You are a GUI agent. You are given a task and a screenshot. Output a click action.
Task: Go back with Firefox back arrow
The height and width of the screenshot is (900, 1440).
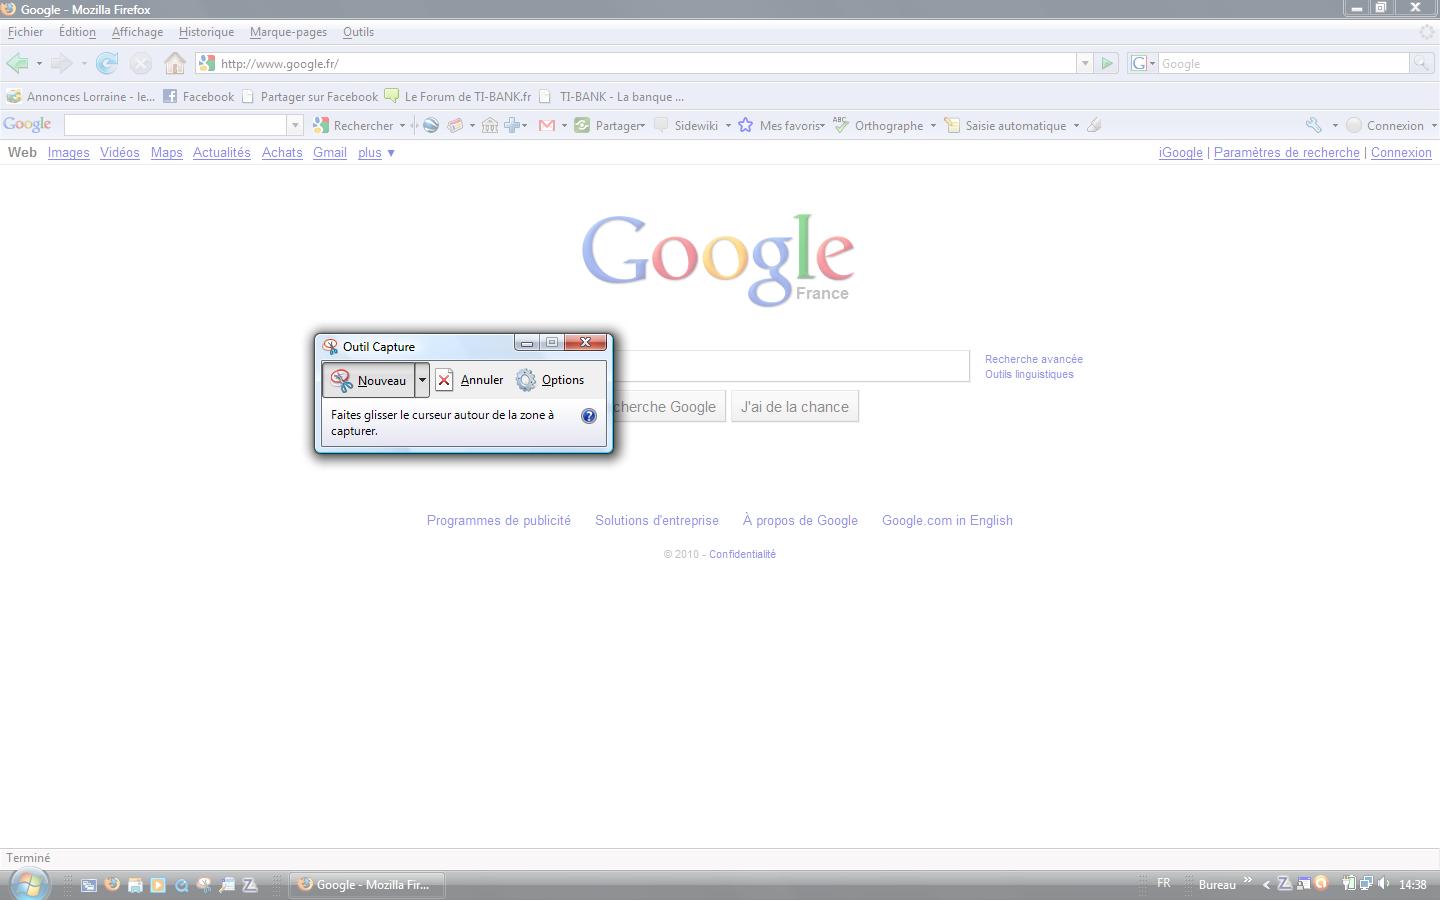[17, 63]
